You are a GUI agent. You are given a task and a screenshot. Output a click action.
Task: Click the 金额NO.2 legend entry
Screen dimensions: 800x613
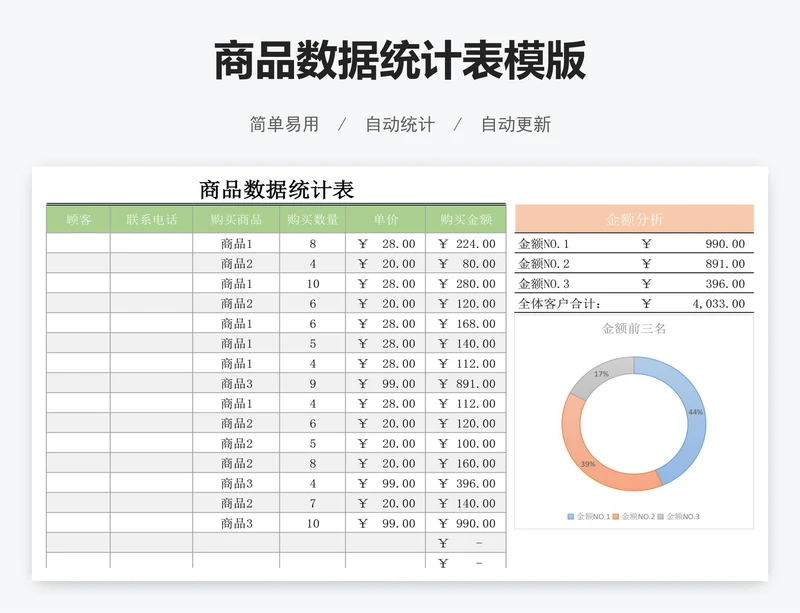tap(634, 516)
